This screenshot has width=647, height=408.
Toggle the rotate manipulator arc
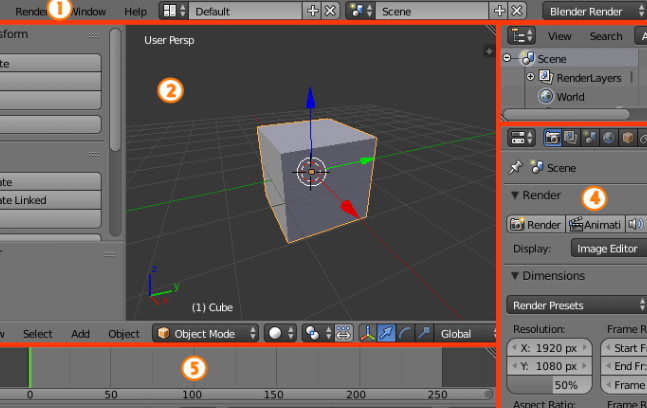tap(405, 333)
